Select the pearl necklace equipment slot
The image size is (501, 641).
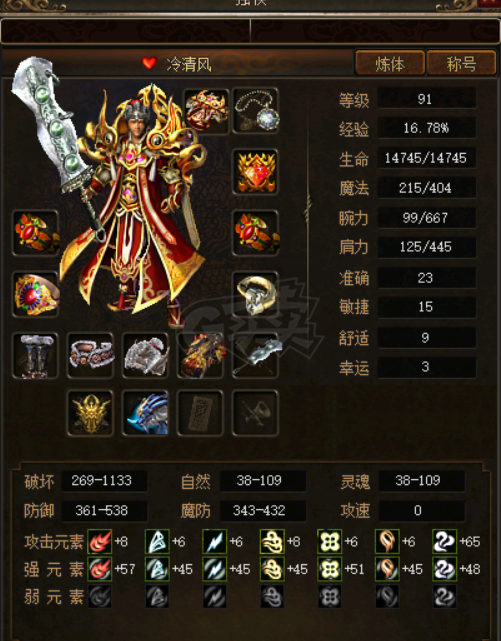255,110
